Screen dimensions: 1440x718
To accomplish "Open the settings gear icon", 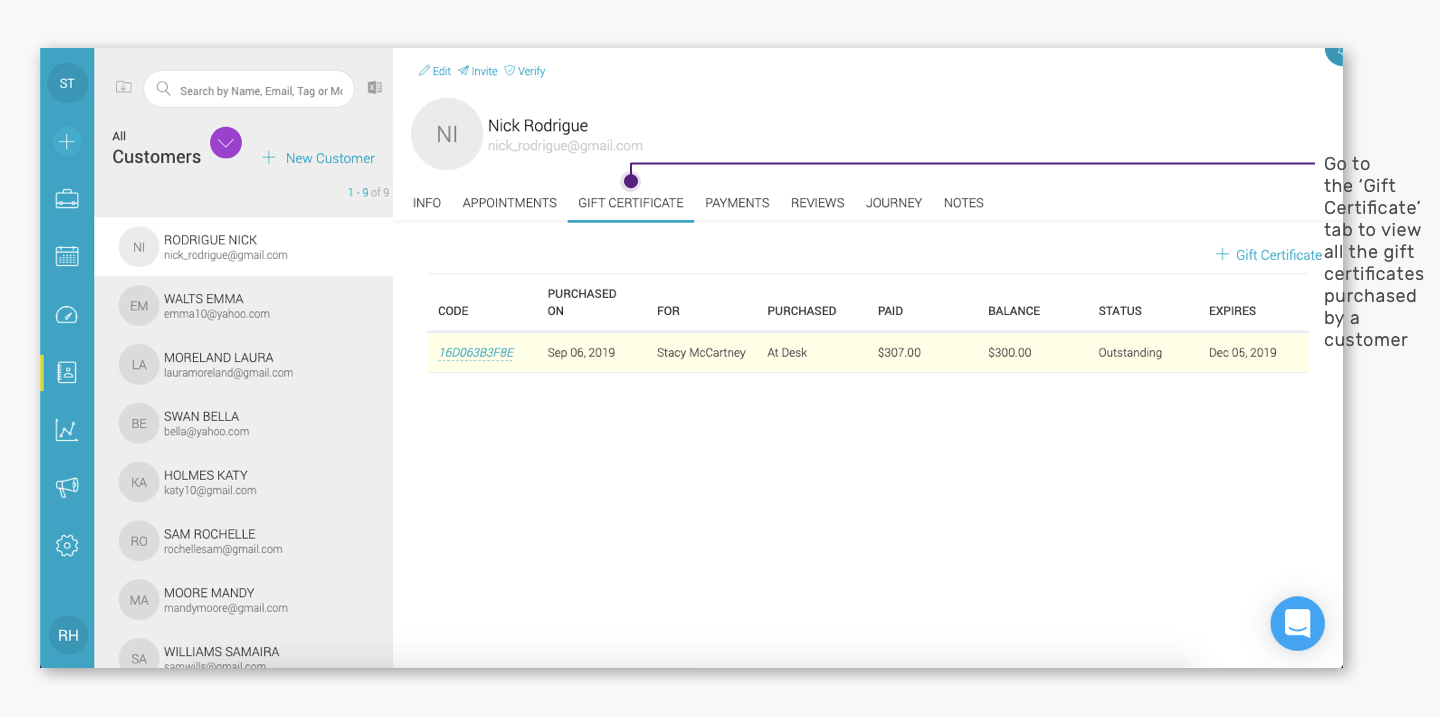I will point(67,545).
